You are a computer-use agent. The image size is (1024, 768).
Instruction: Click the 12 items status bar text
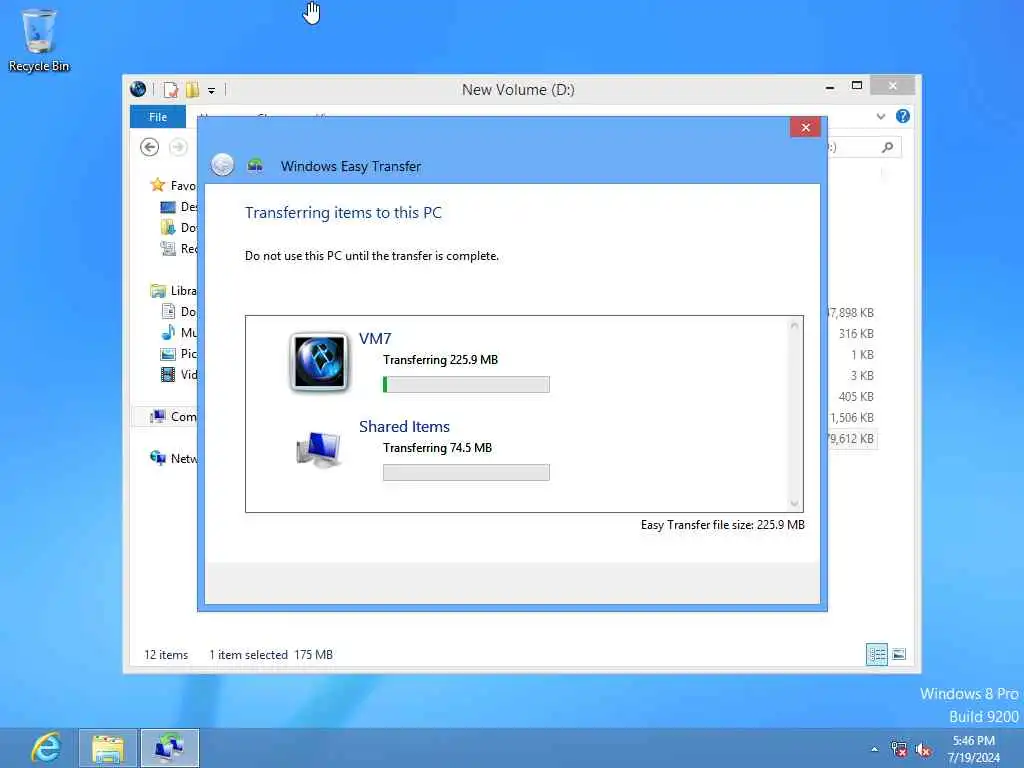[x=166, y=655]
